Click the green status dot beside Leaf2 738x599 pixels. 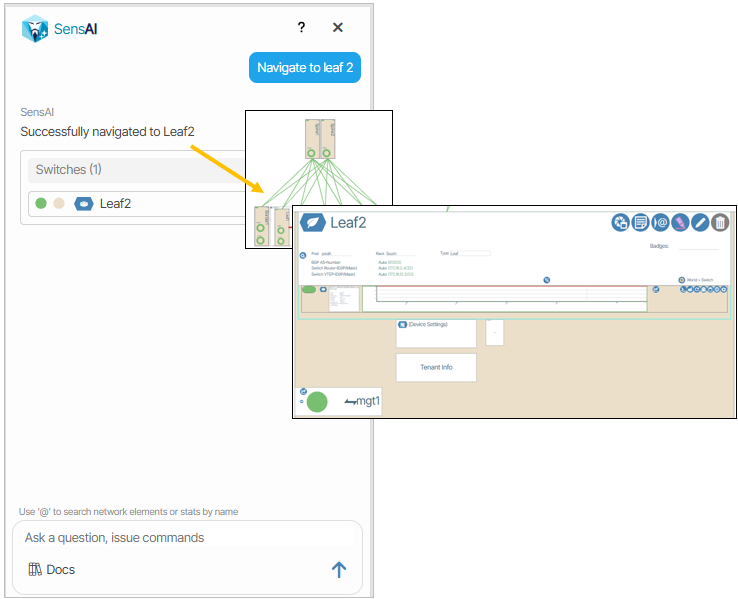41,203
